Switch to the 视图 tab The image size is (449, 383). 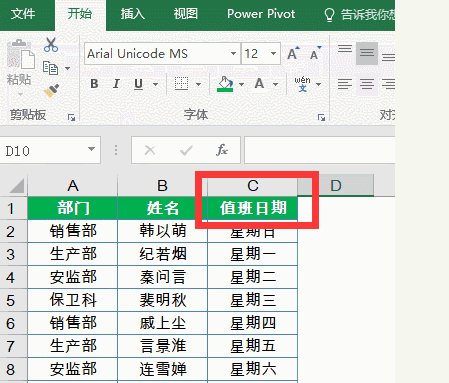coord(186,14)
